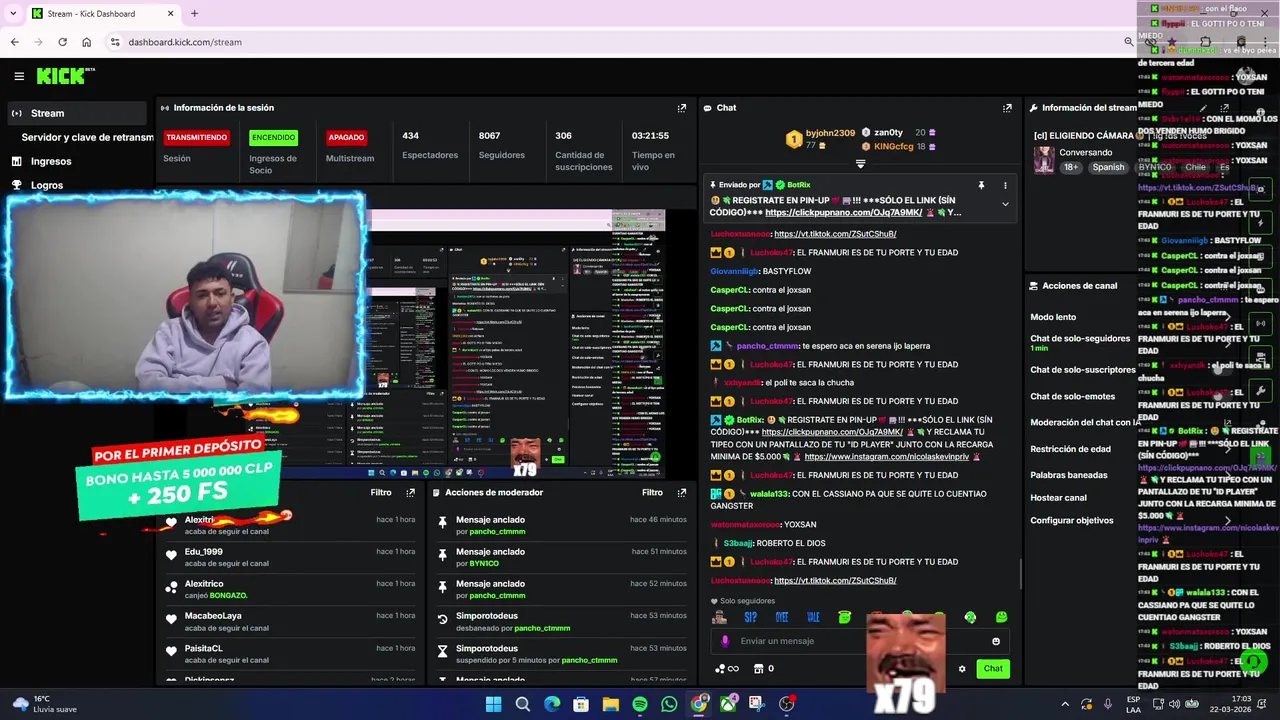Click the Modo lento channel action
Image resolution: width=1280 pixels, height=720 pixels.
point(1053,317)
